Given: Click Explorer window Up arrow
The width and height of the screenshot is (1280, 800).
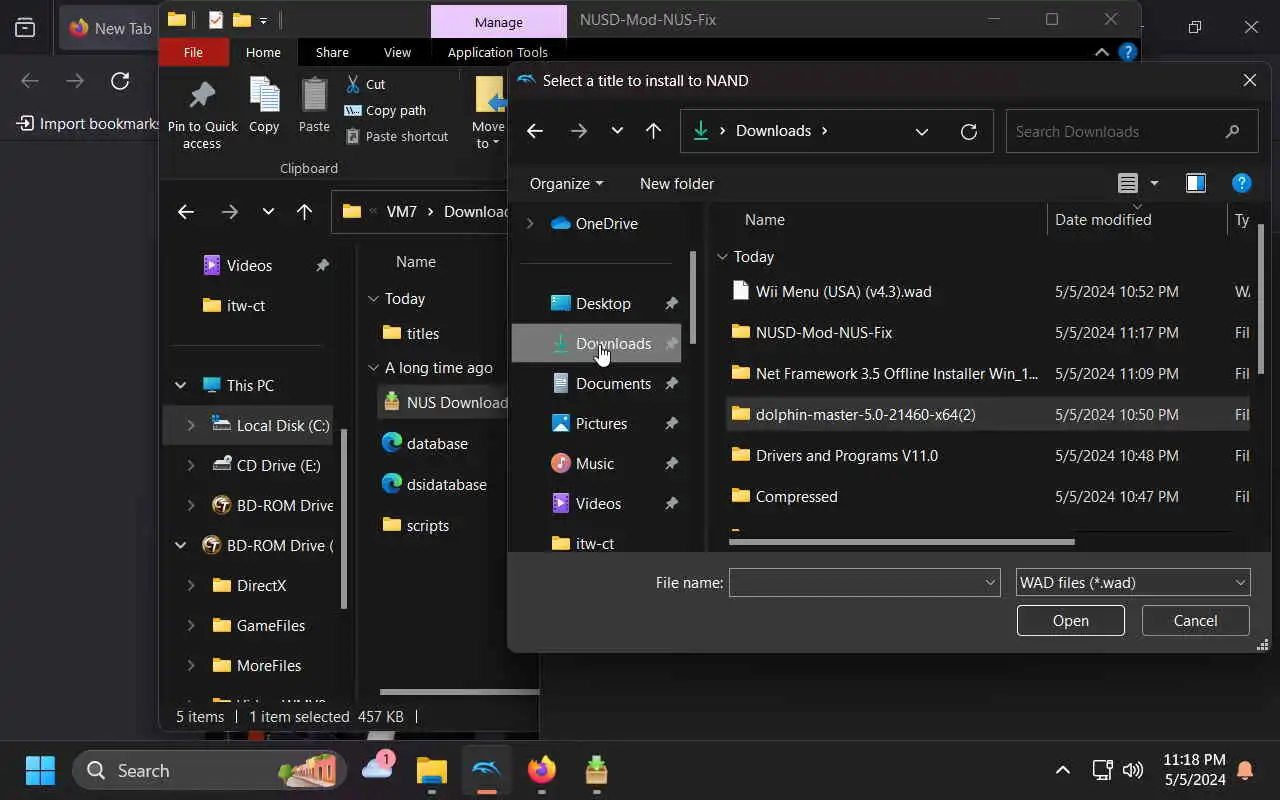Looking at the screenshot, I should 305,211.
